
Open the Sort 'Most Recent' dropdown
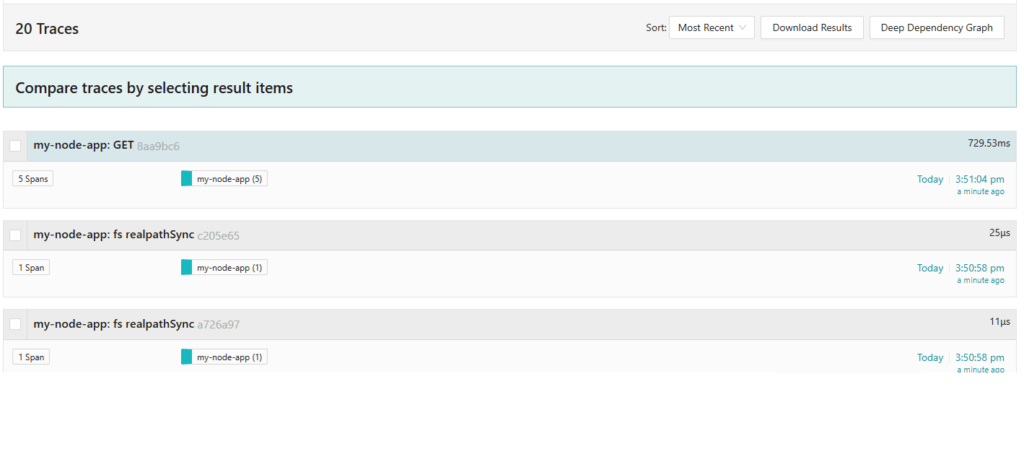click(712, 28)
